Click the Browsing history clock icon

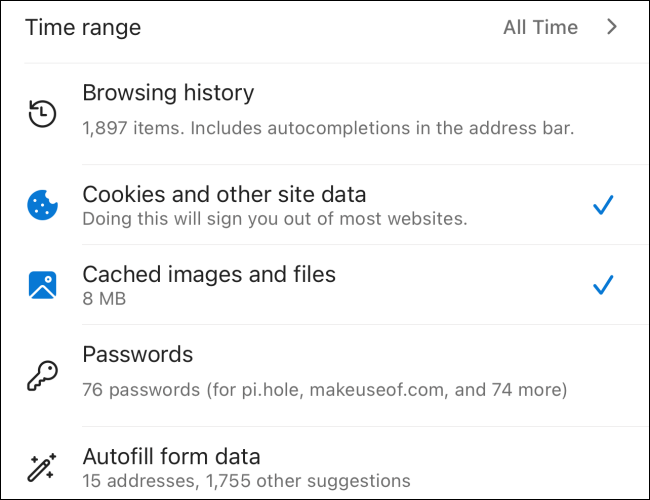[x=42, y=114]
